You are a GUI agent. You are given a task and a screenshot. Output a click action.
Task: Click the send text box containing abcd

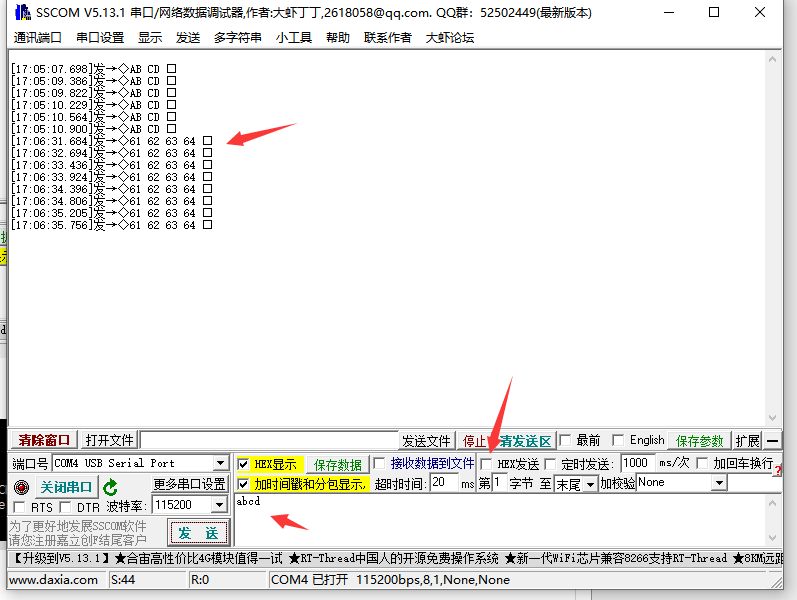tap(500, 518)
